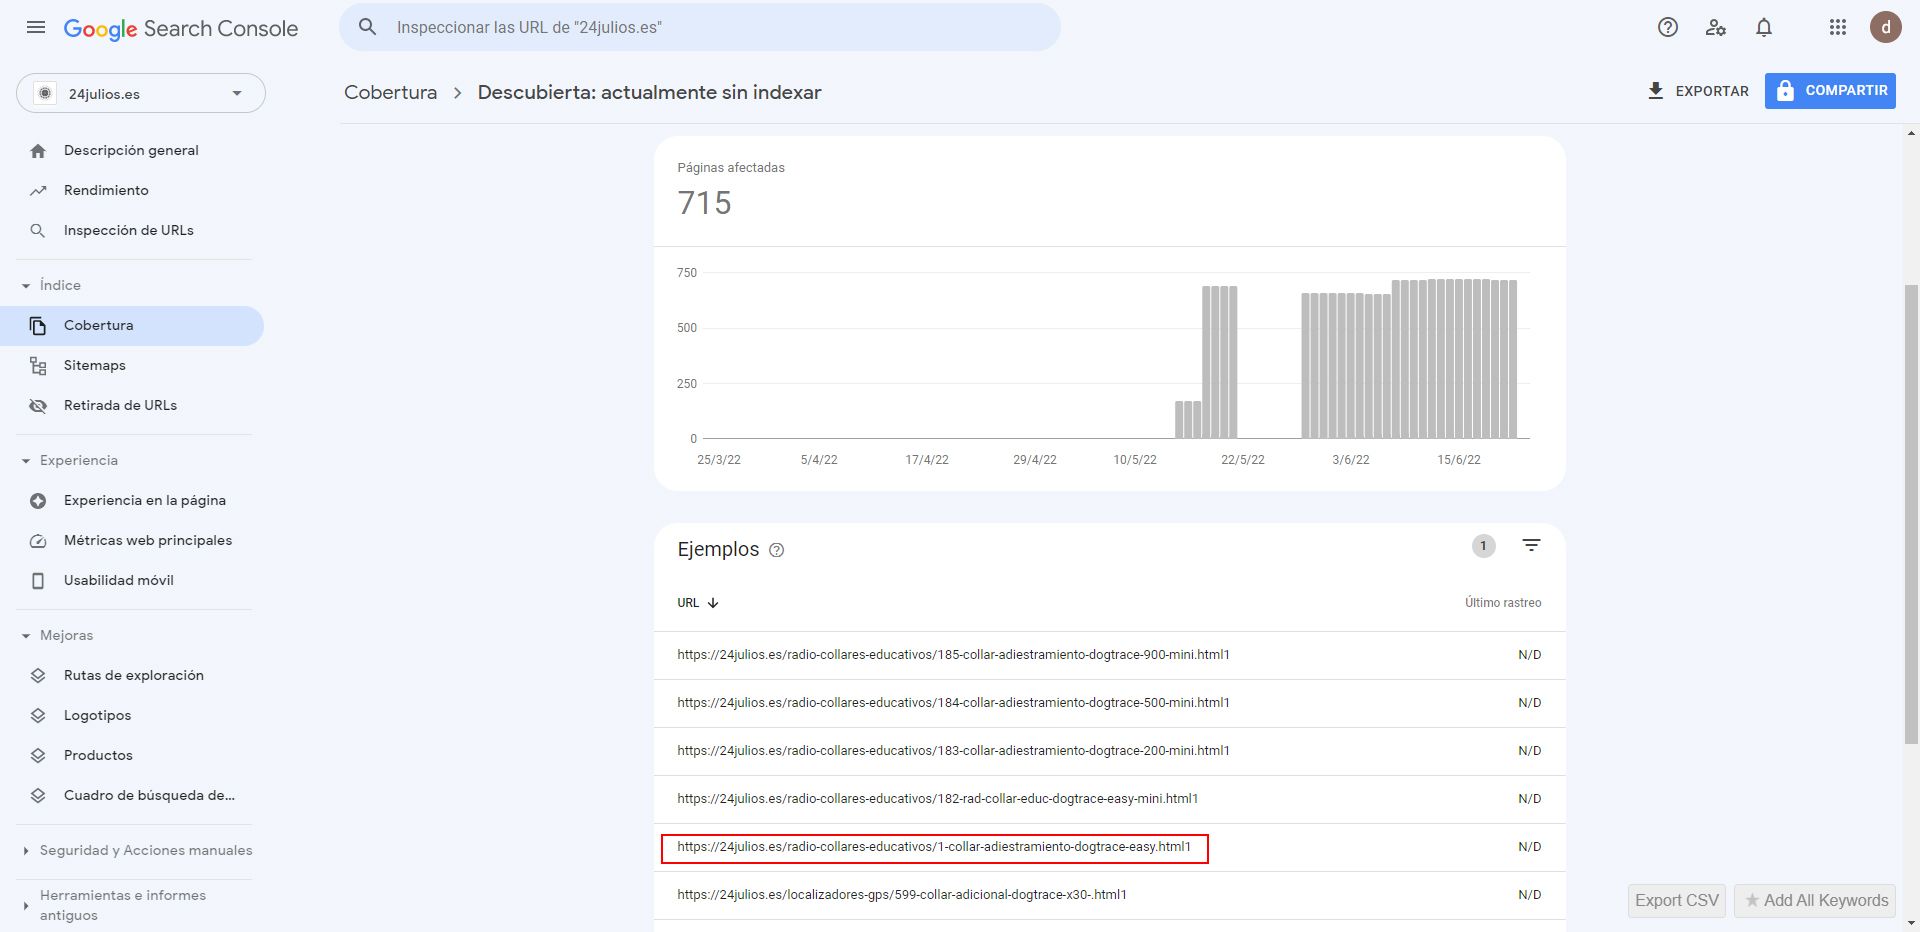Screen dimensions: 1920x932
Task: Select the 1-collar-adiestramiento-dogtrace-easy URL row
Action: [x=1109, y=847]
